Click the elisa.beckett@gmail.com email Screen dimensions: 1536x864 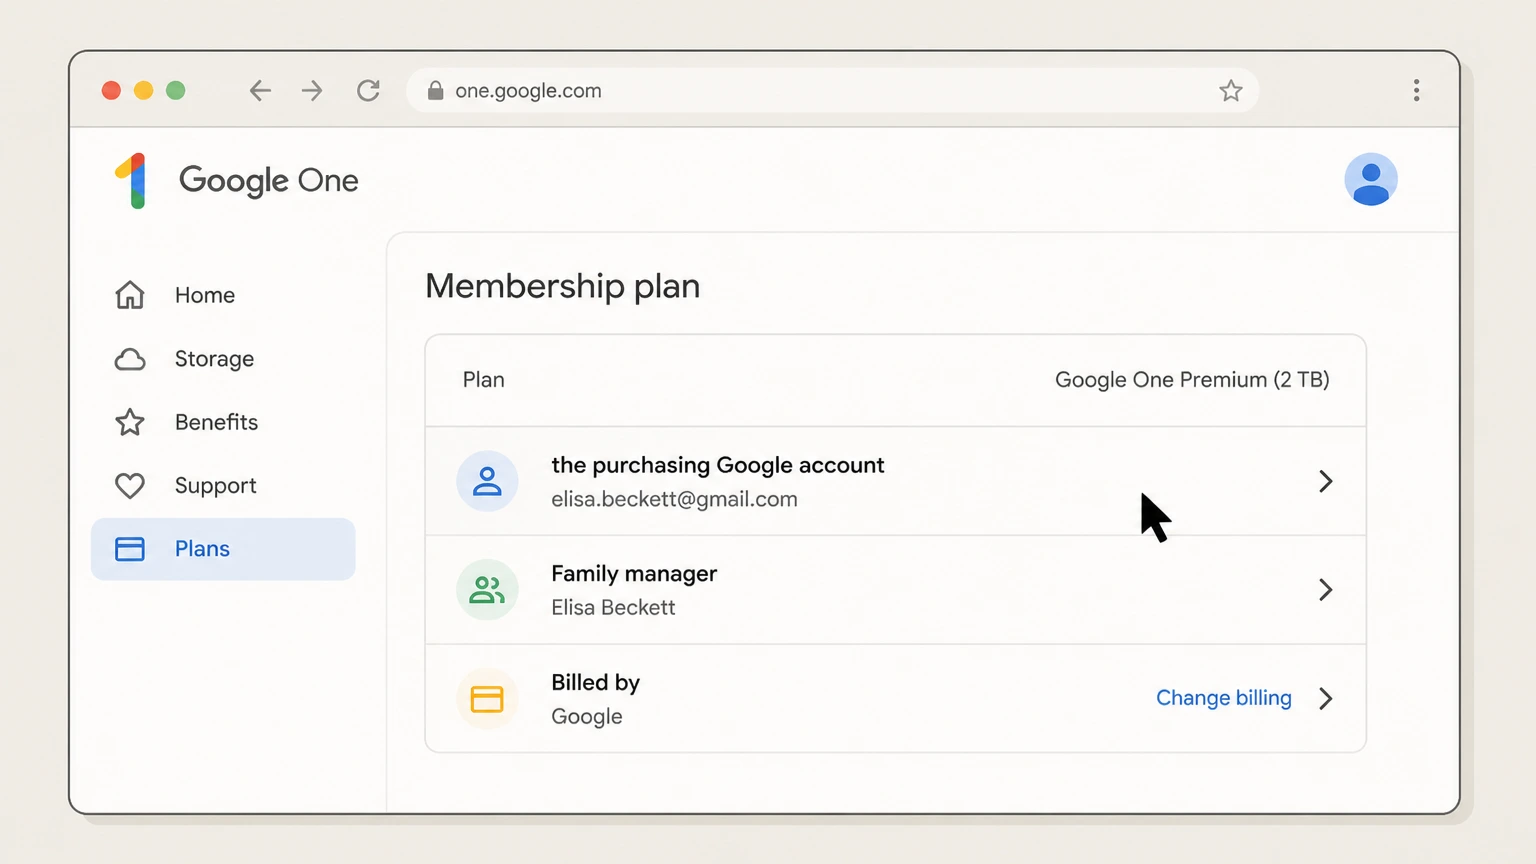click(x=674, y=499)
